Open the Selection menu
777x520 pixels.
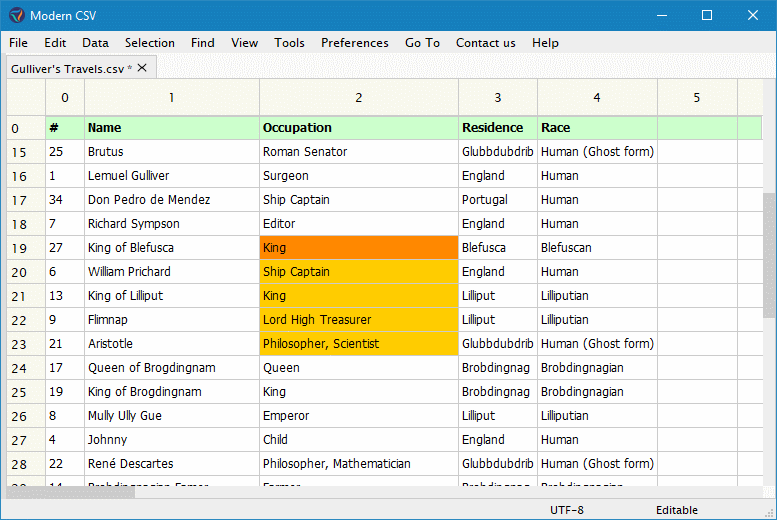coord(150,43)
